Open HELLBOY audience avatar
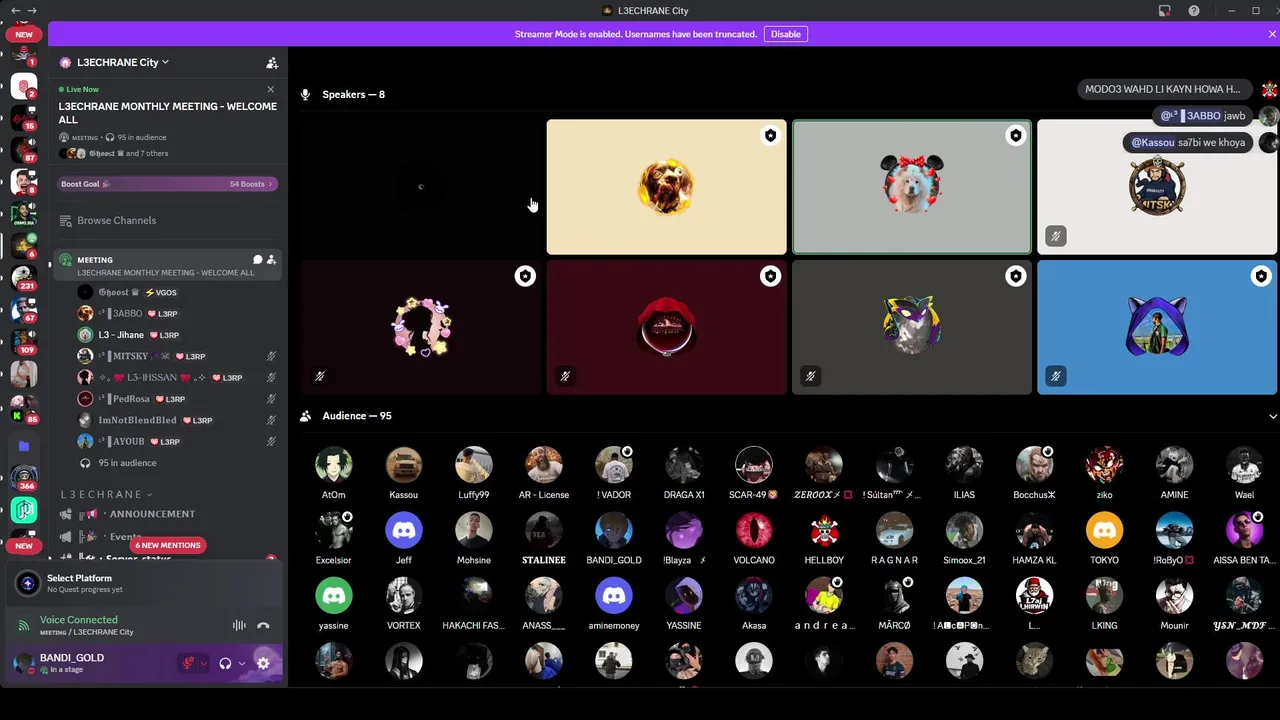Viewport: 1280px width, 720px height. (824, 530)
